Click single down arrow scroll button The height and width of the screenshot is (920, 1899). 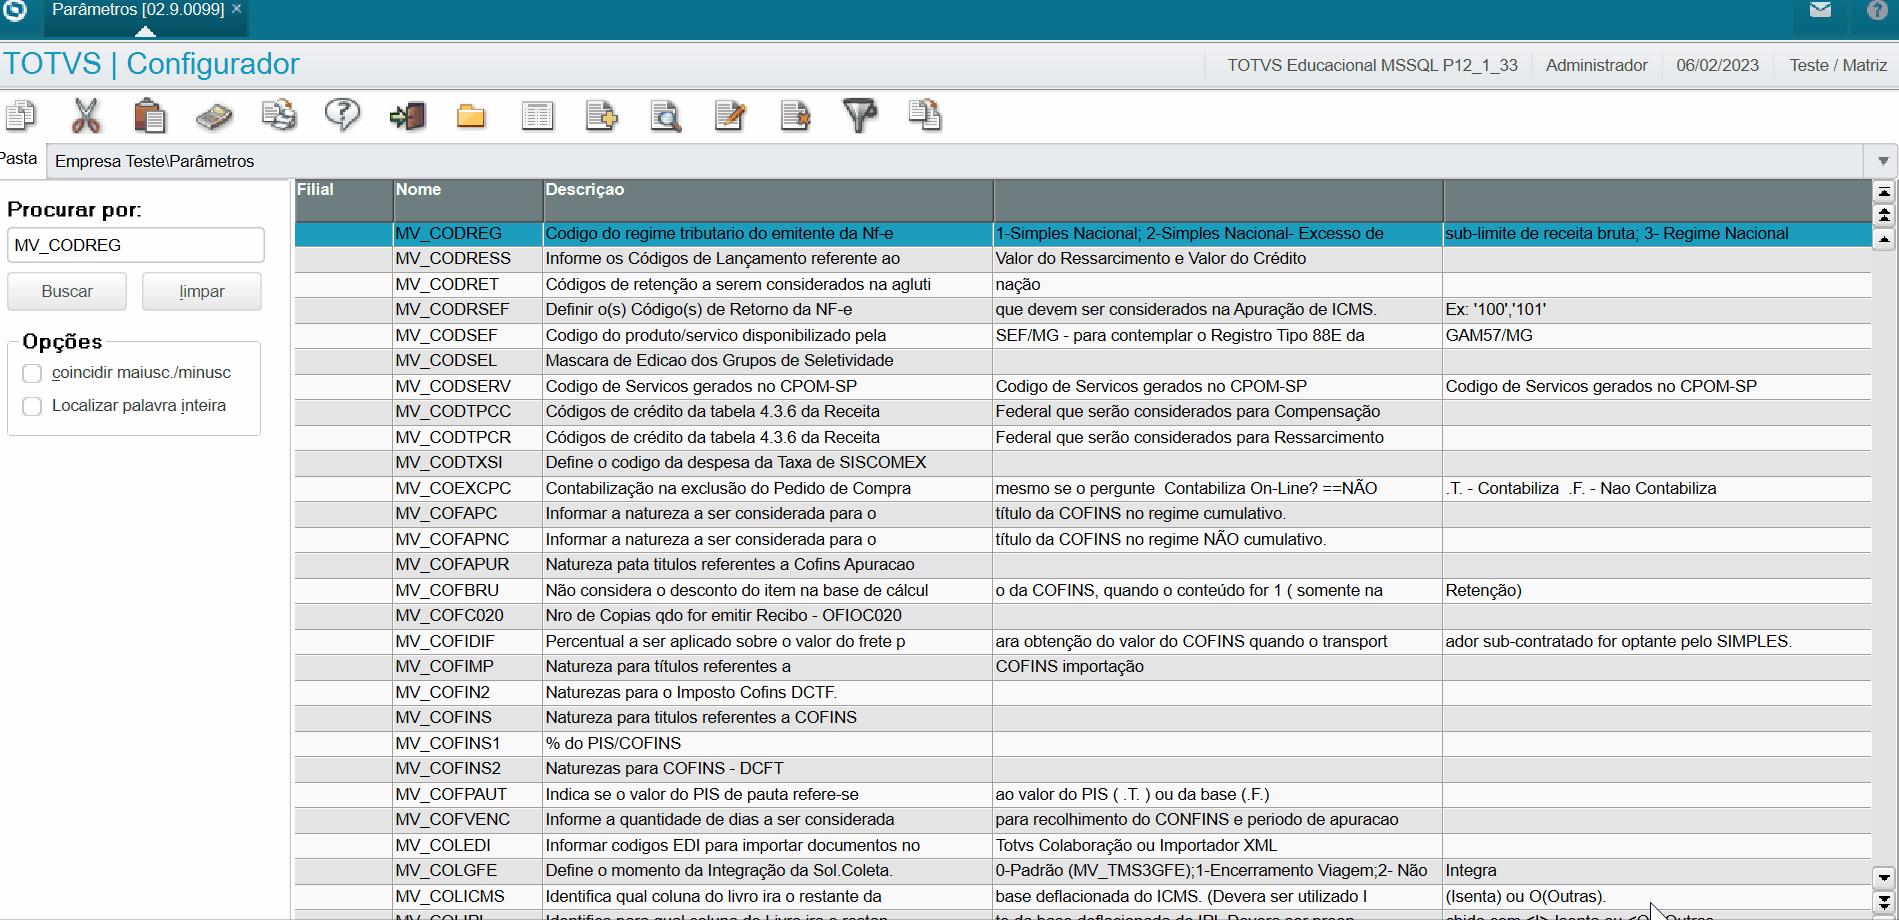1884,878
